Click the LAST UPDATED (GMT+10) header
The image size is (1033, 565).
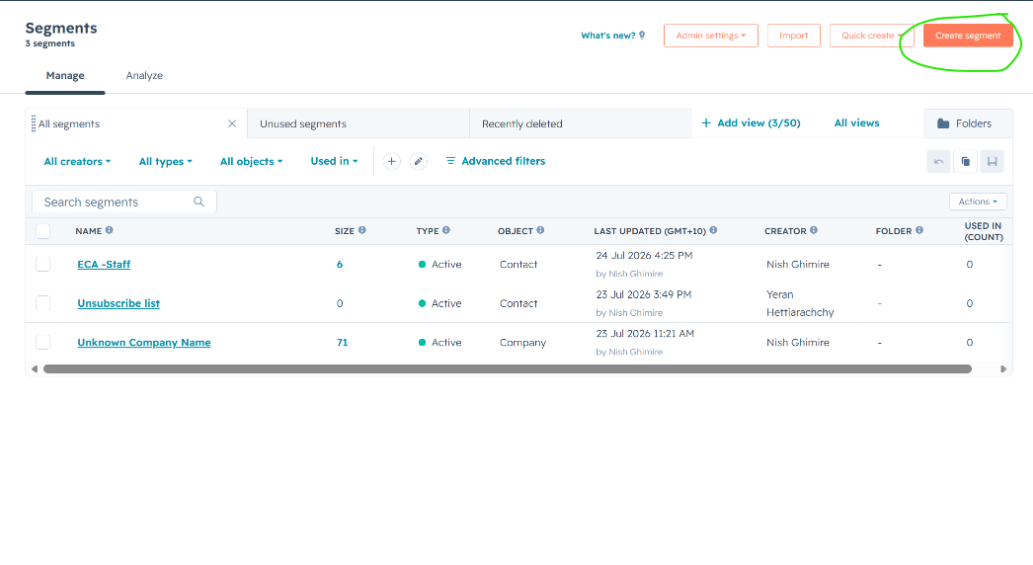650,231
